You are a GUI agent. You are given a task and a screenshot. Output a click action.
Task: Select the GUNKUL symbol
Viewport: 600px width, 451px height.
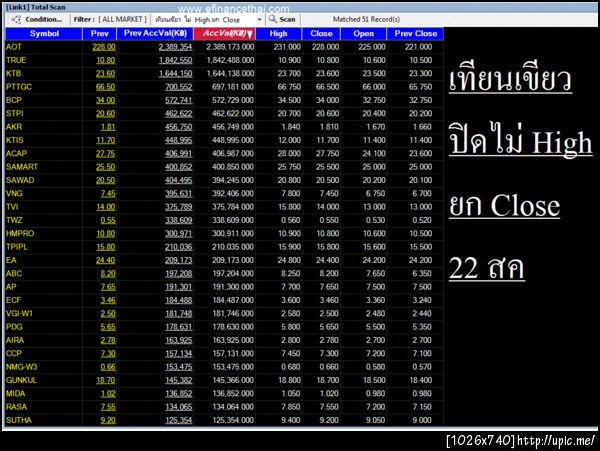click(x=21, y=380)
